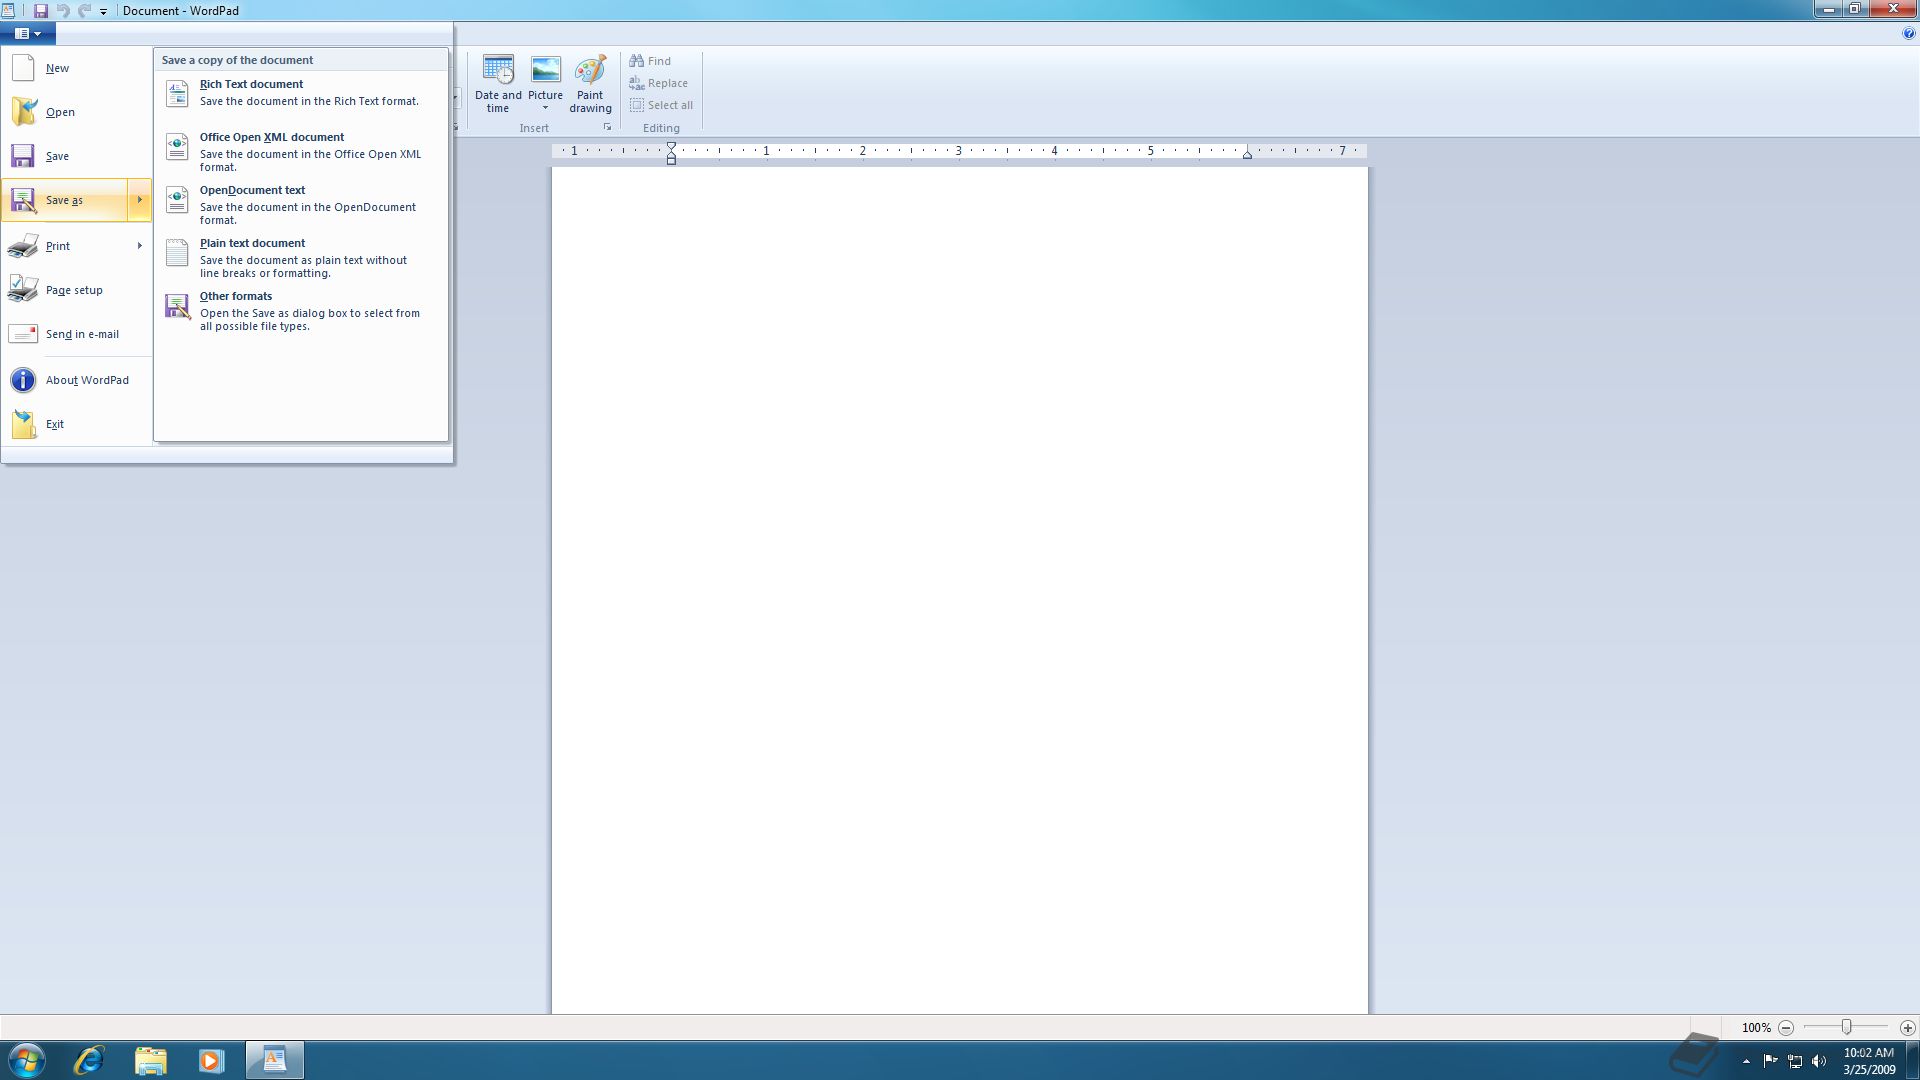The width and height of the screenshot is (1920, 1080).
Task: Click the right indent ruler marker
Action: point(1247,154)
